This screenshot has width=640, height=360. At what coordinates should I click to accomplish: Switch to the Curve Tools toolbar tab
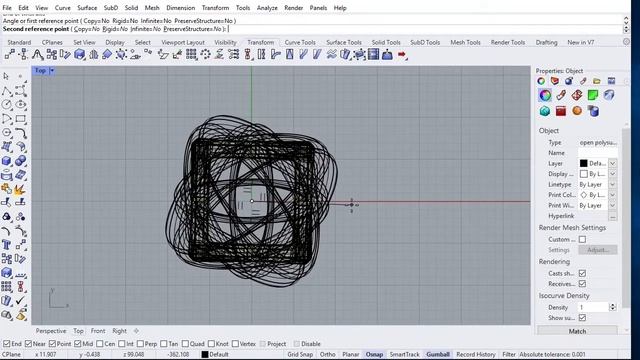[300, 42]
